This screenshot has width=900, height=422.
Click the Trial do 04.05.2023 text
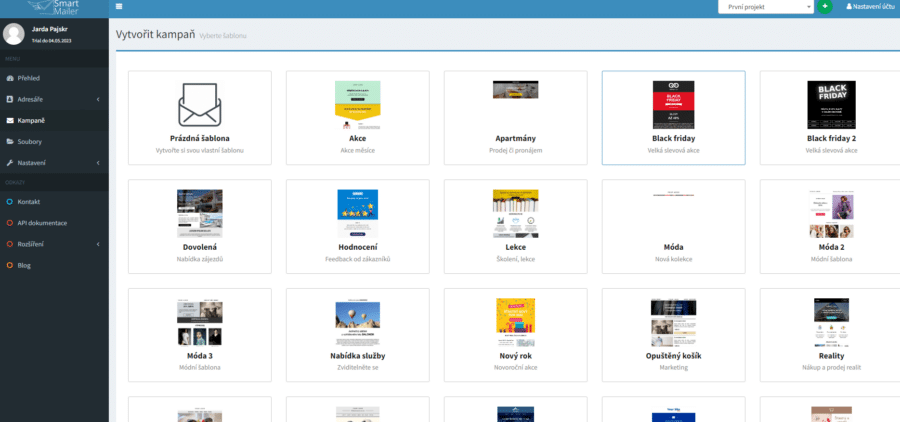pos(52,41)
